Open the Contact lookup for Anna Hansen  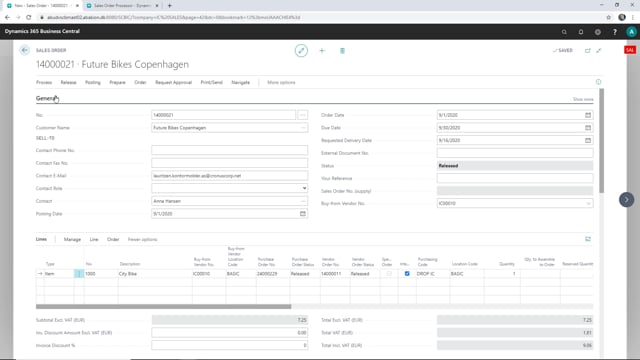[303, 201]
